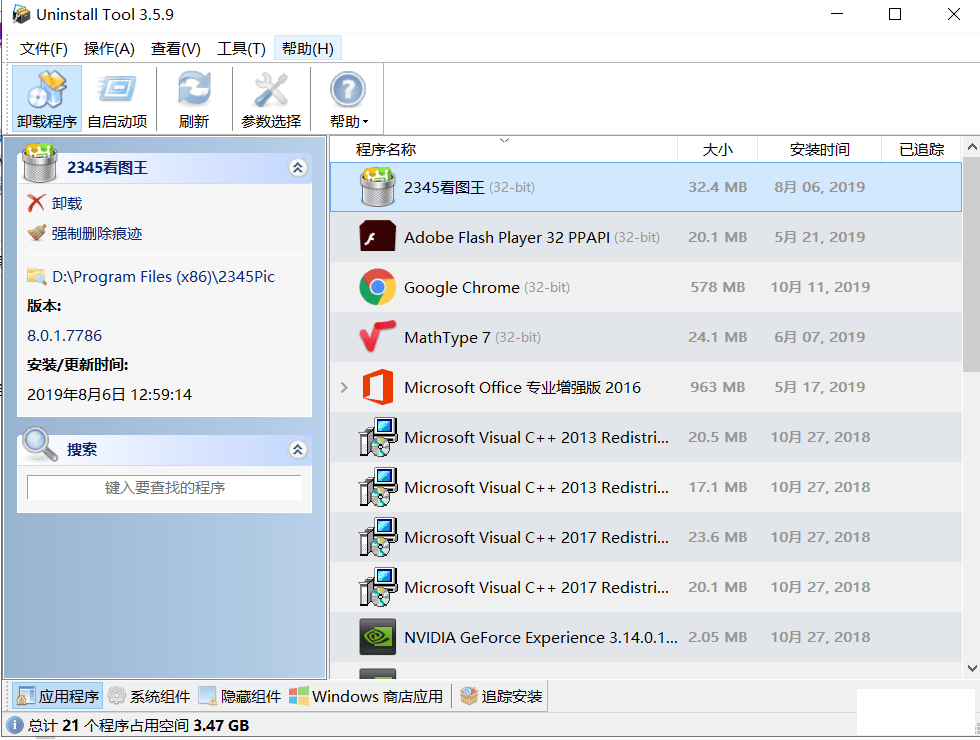Image resolution: width=980 pixels, height=740 pixels.
Task: Switch to the 应用程序 tab
Action: 58,696
